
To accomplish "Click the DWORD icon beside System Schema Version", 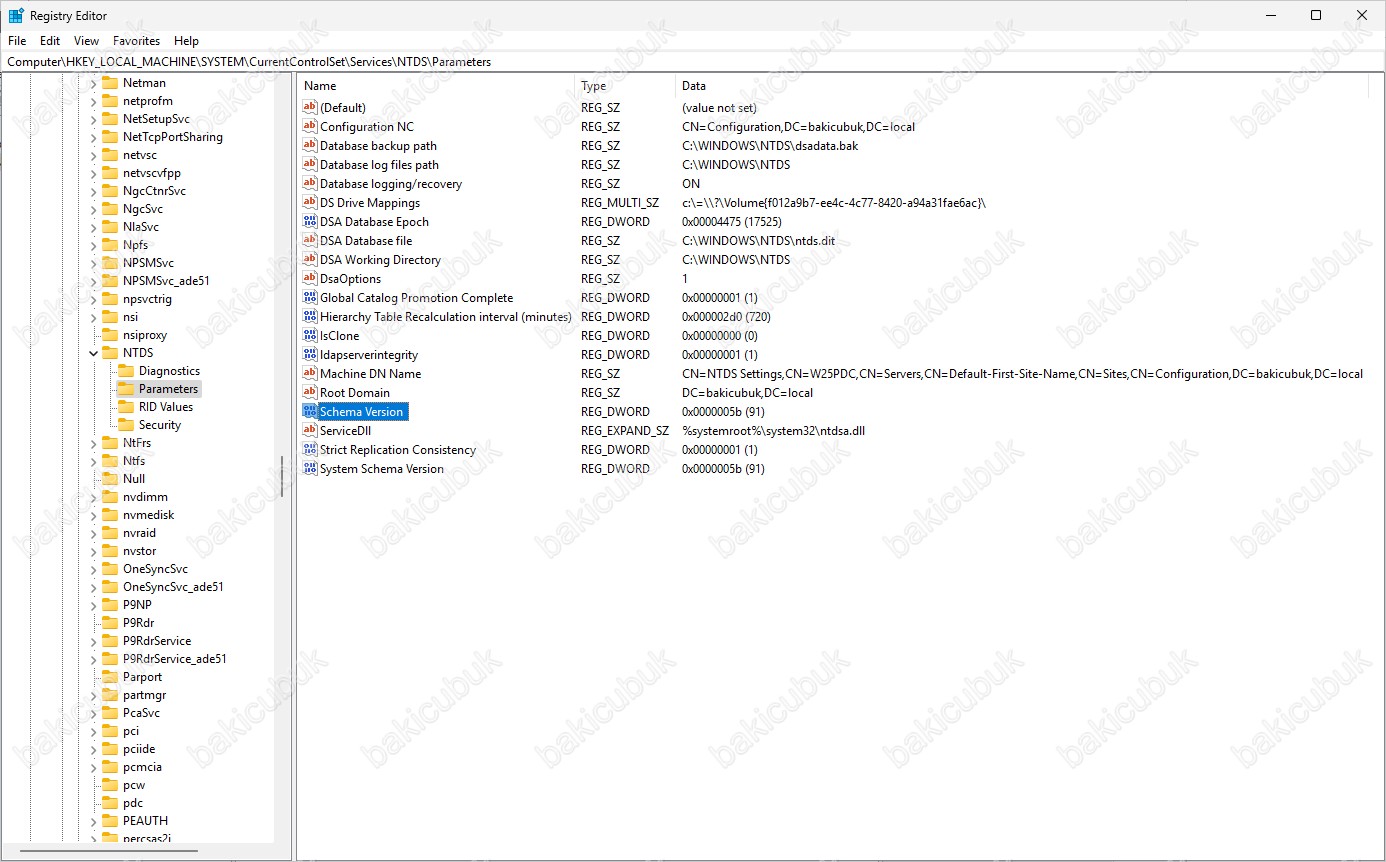I will click(x=310, y=469).
